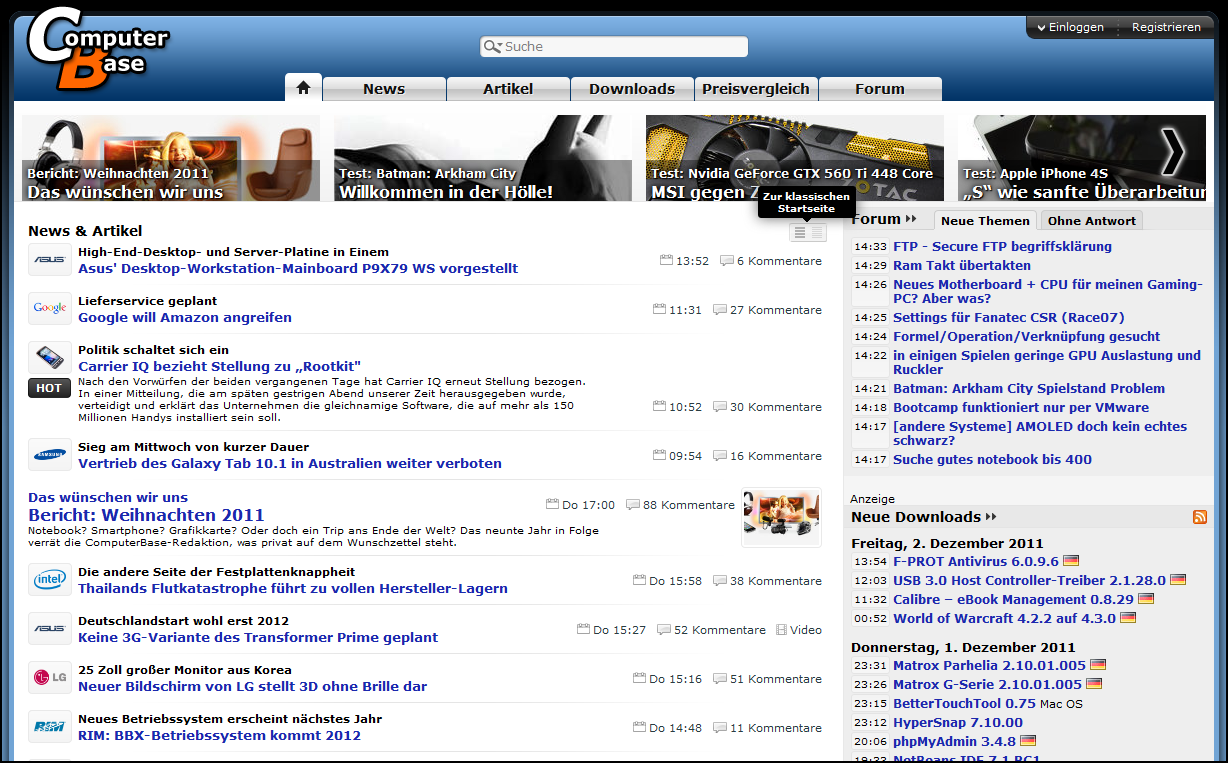Click the flag beside World of Warcraft patch
This screenshot has height=763, width=1228.
click(x=1128, y=618)
